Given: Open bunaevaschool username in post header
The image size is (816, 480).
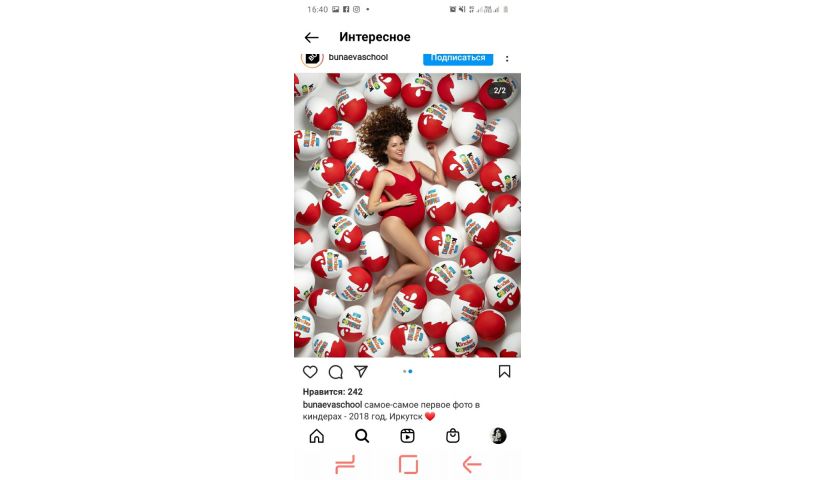Looking at the screenshot, I should (x=358, y=57).
